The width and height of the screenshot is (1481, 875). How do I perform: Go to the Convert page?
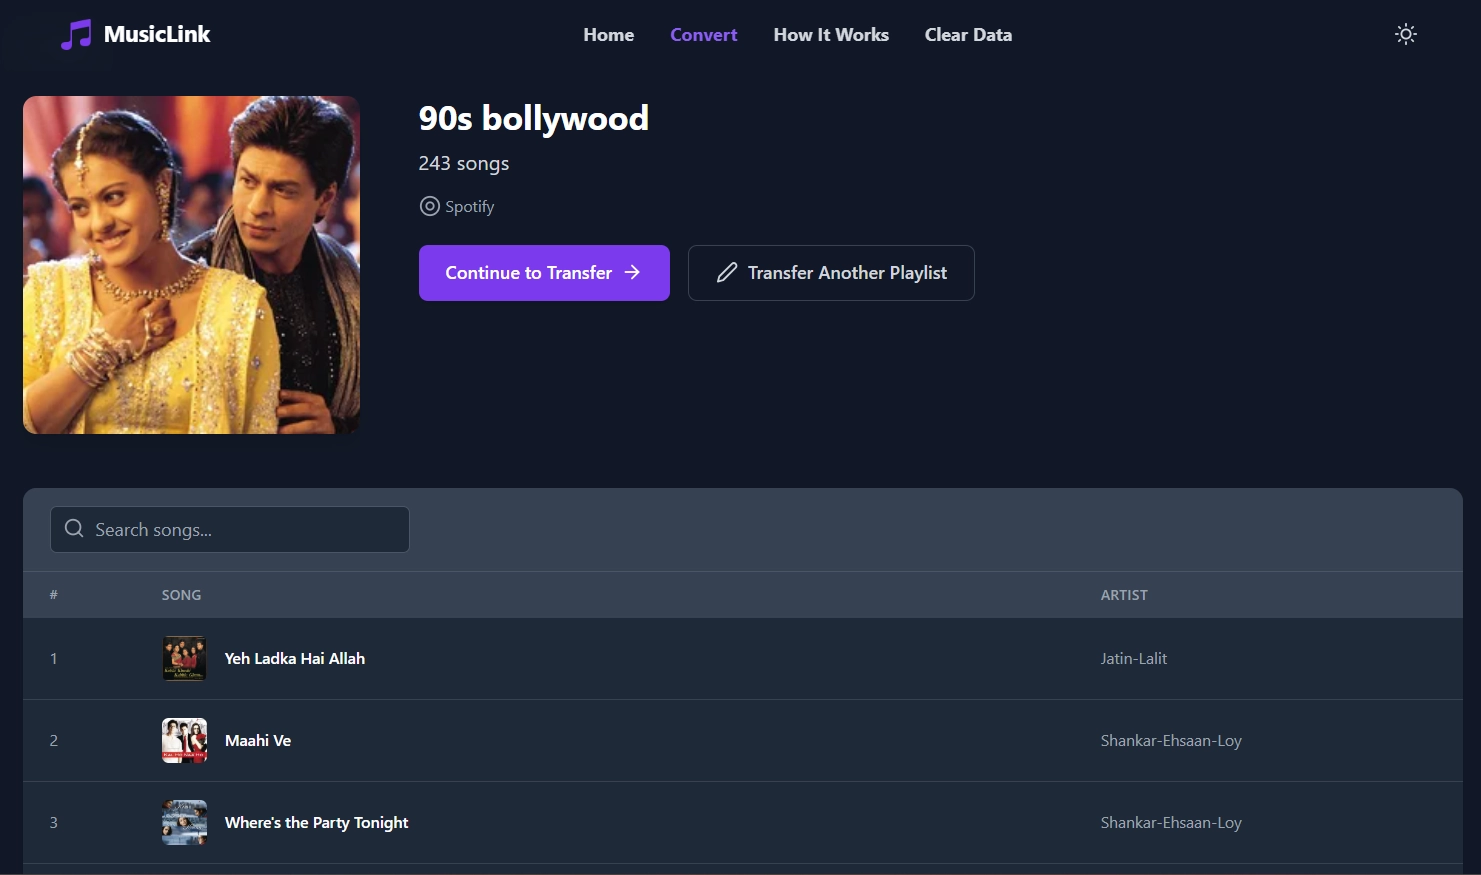[703, 35]
